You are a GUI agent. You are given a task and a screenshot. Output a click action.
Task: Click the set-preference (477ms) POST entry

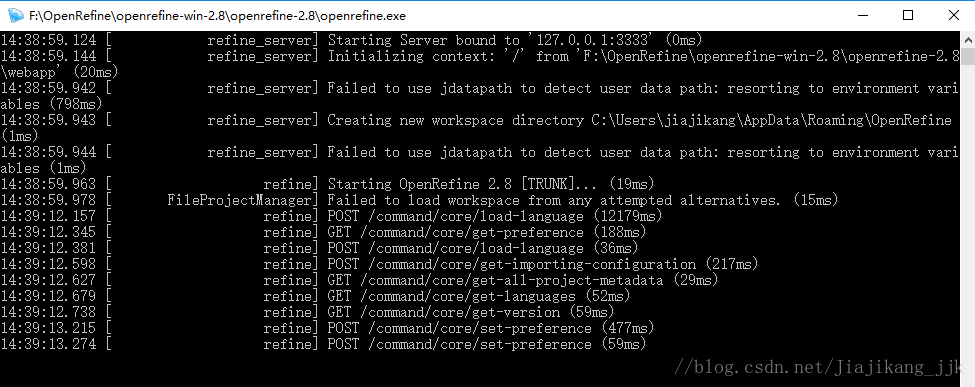327,329
